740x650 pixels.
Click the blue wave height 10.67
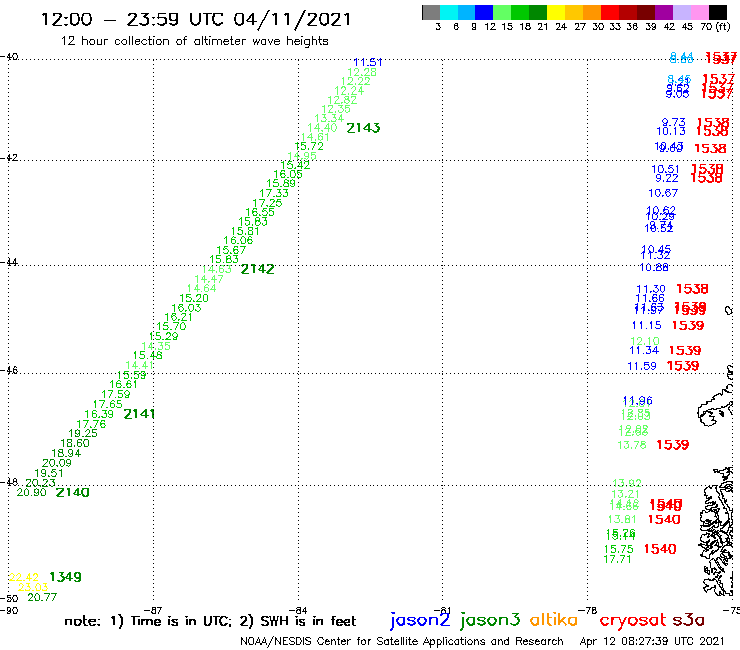click(x=663, y=193)
